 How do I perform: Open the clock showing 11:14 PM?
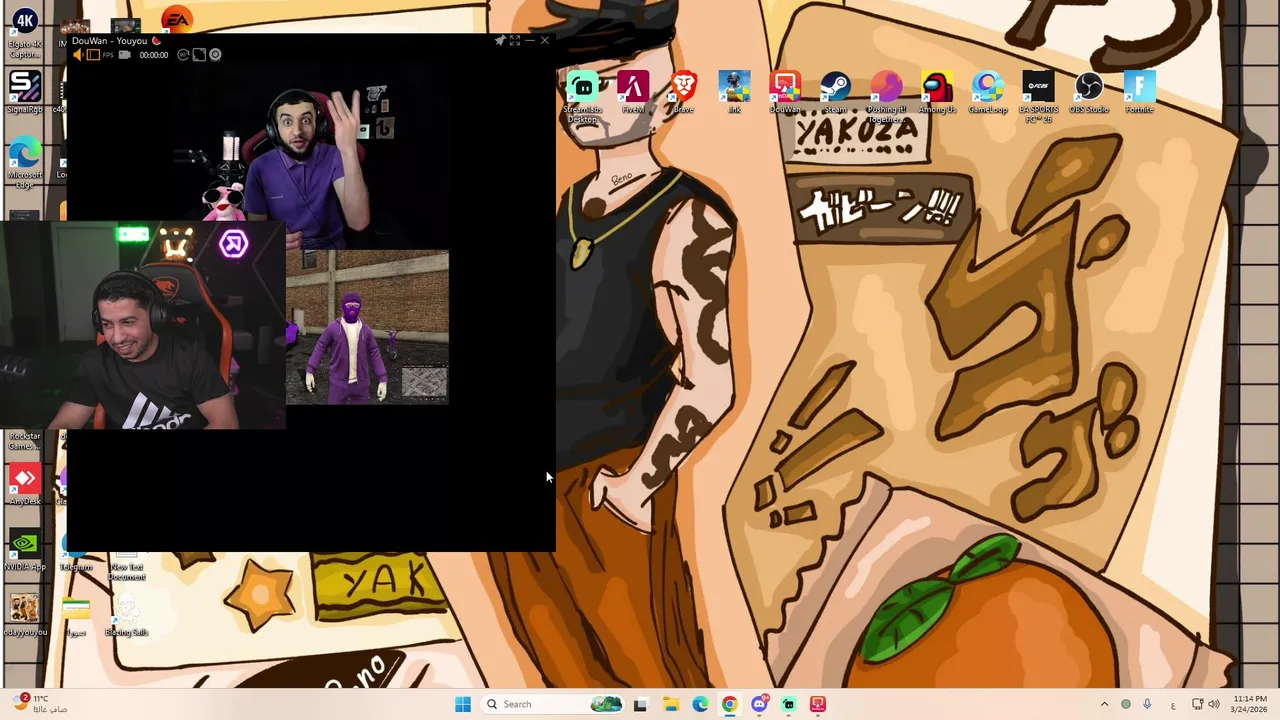1250,704
